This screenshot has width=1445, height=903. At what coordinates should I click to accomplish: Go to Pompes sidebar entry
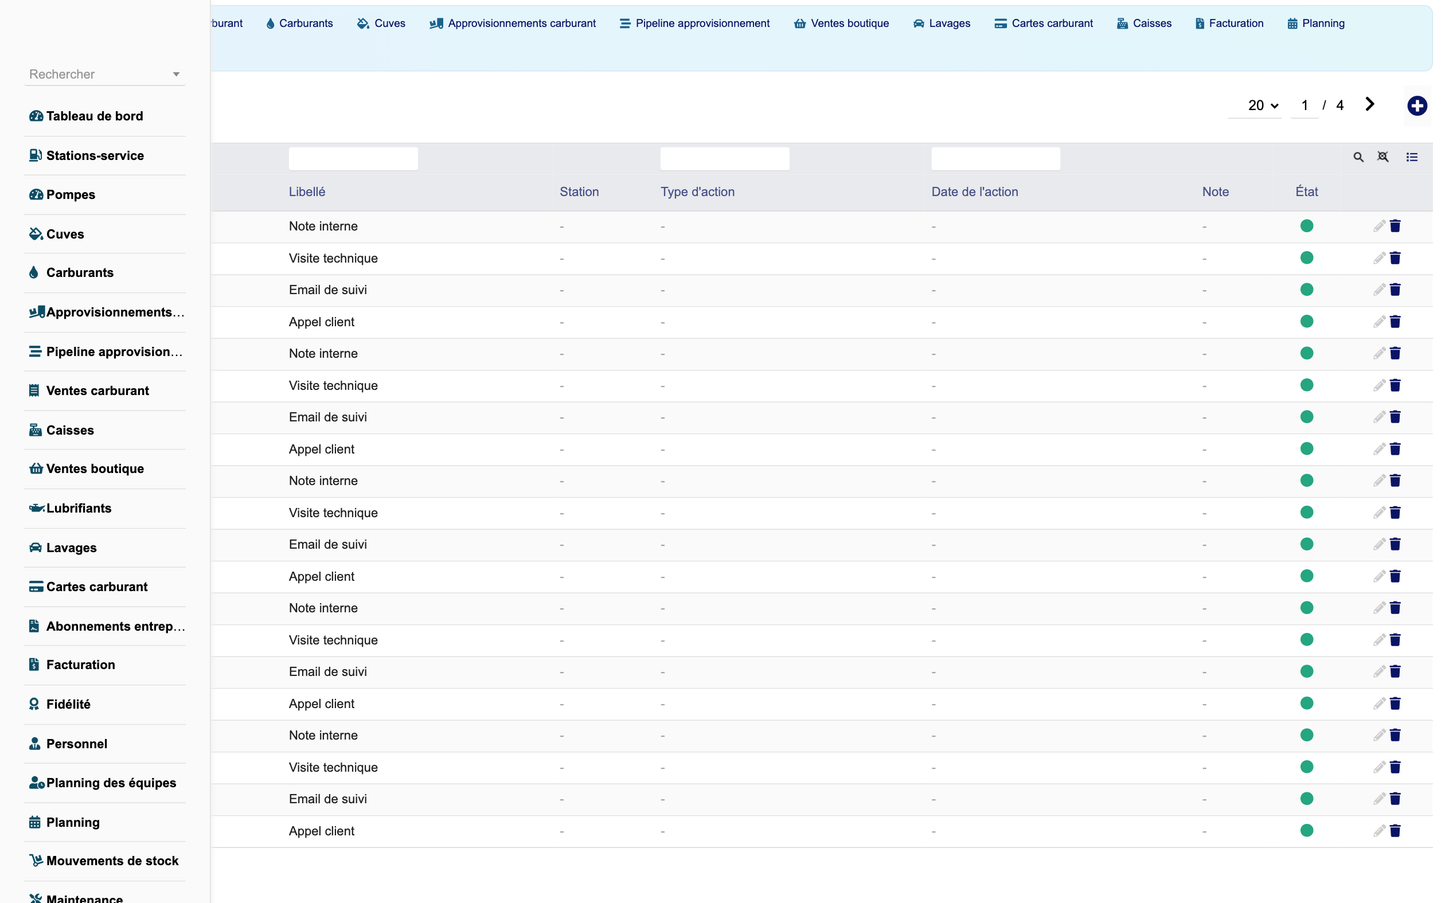pyautogui.click(x=70, y=195)
